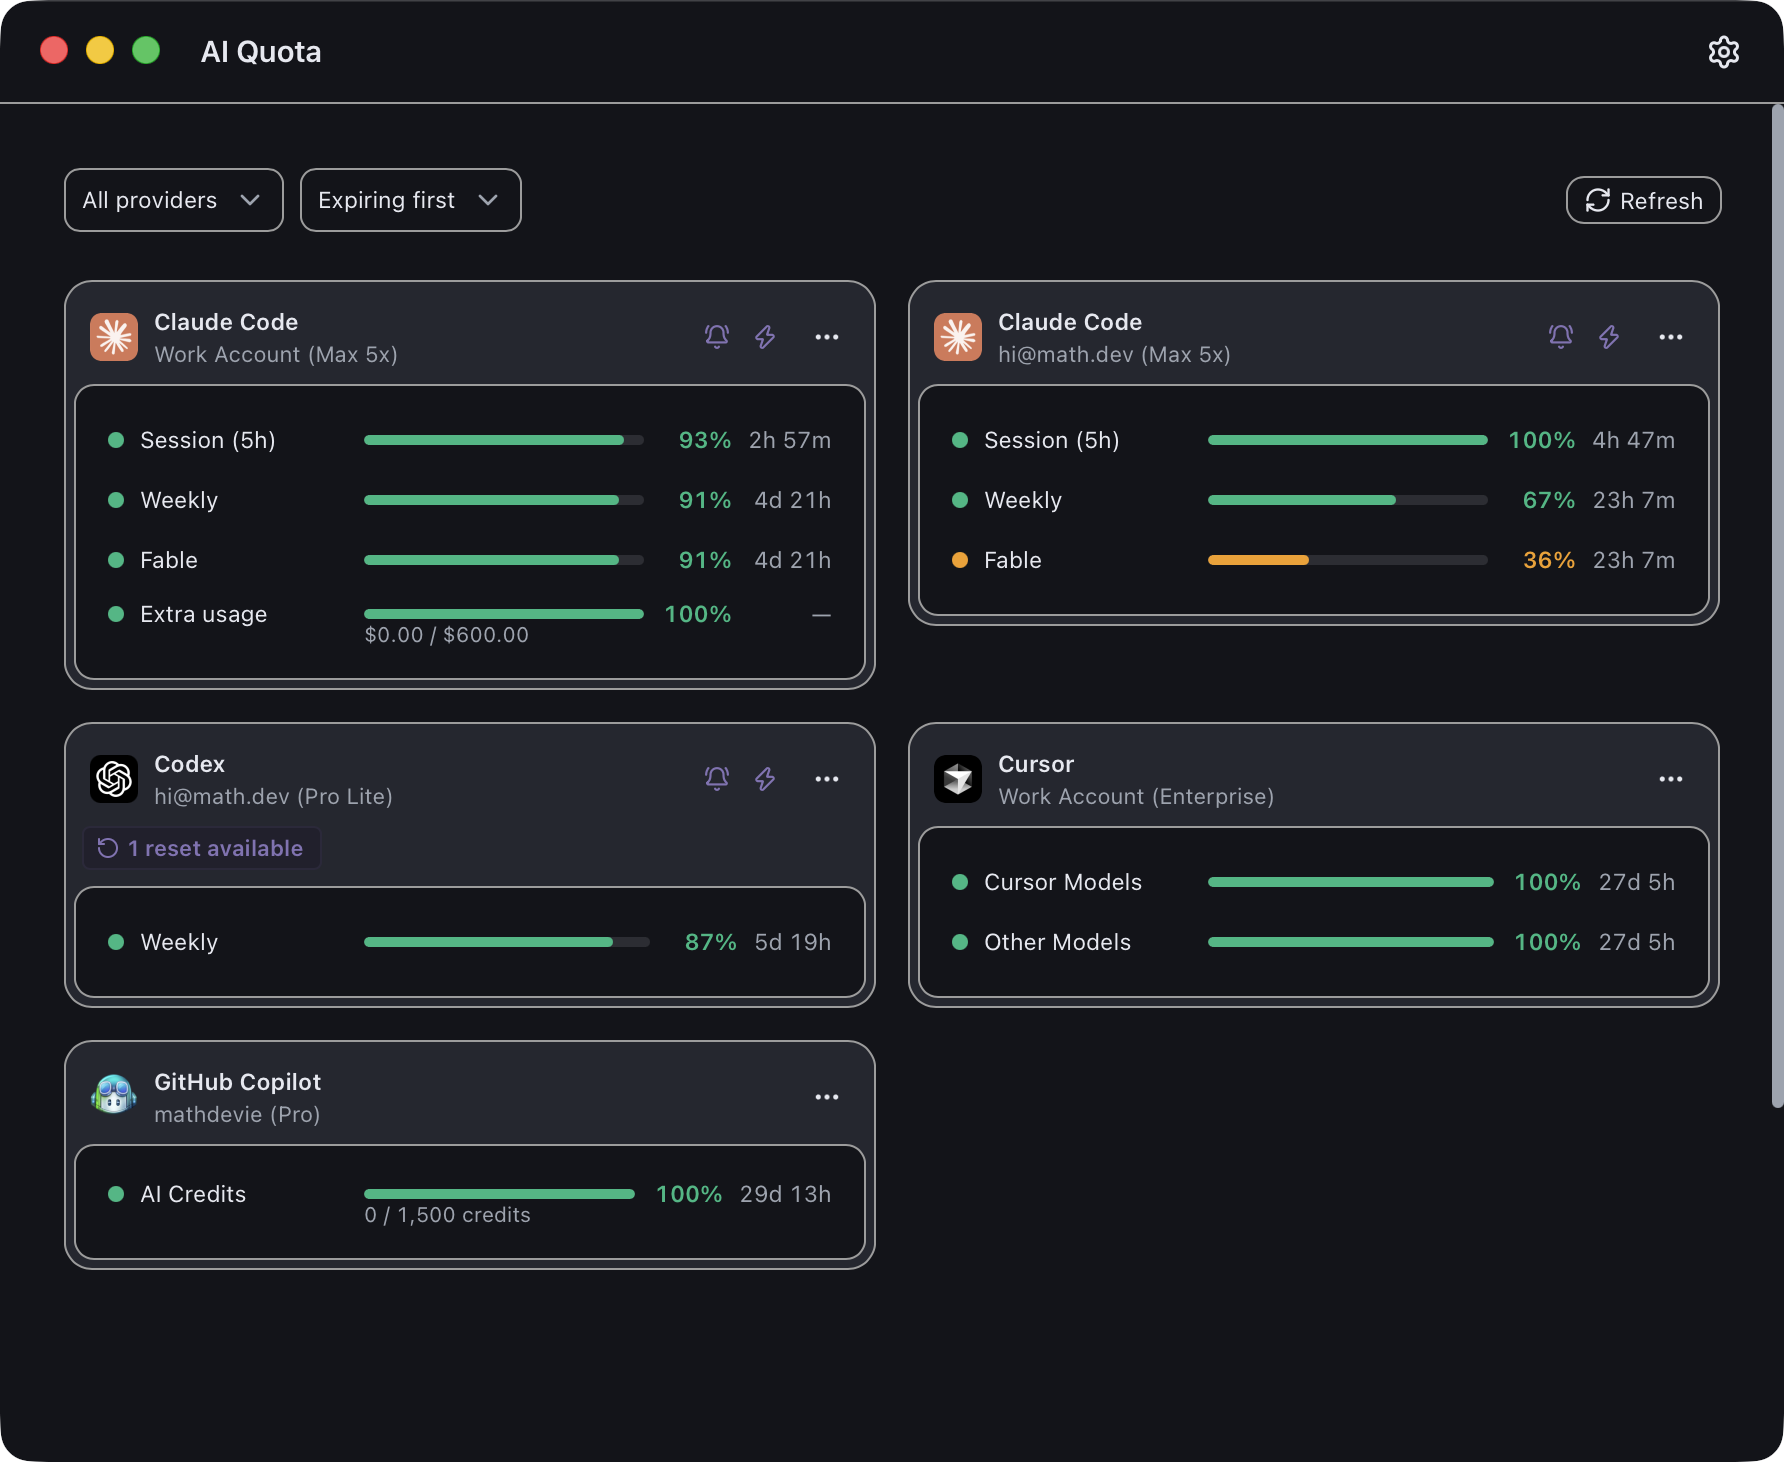
Task: Click the Claude Code Work Account logo
Action: [114, 337]
